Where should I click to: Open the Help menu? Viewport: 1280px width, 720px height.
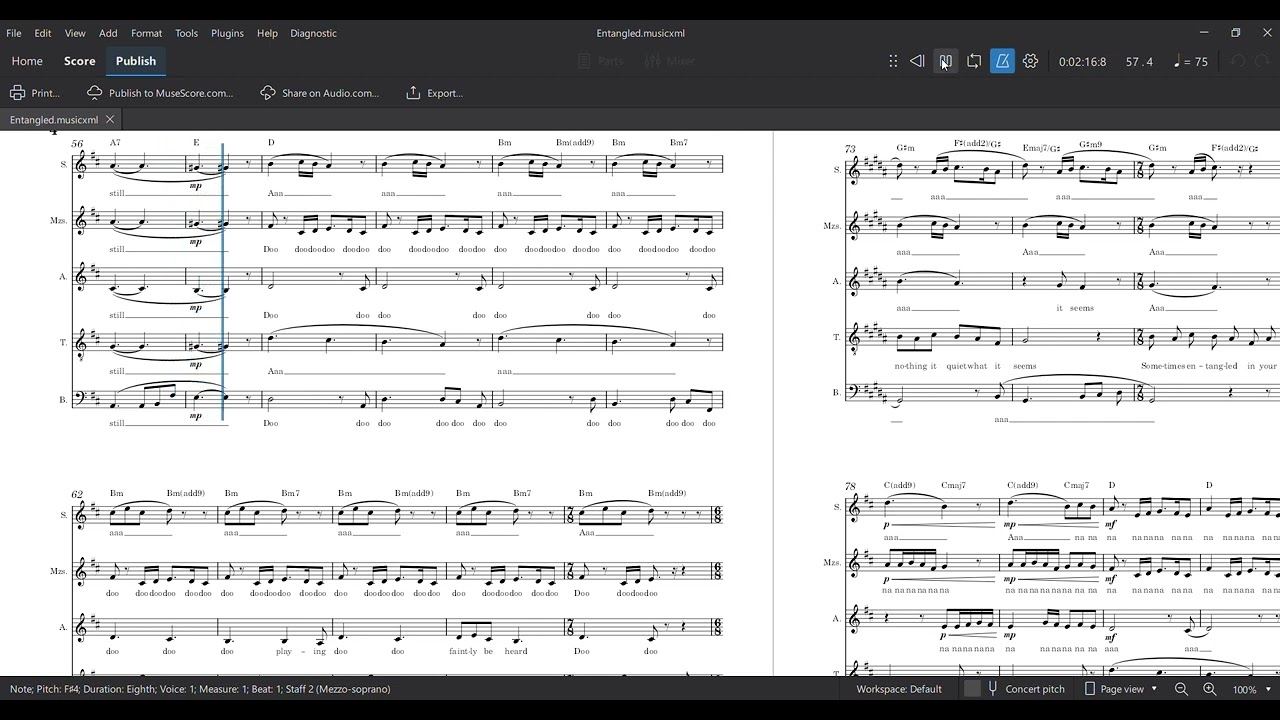(x=267, y=33)
